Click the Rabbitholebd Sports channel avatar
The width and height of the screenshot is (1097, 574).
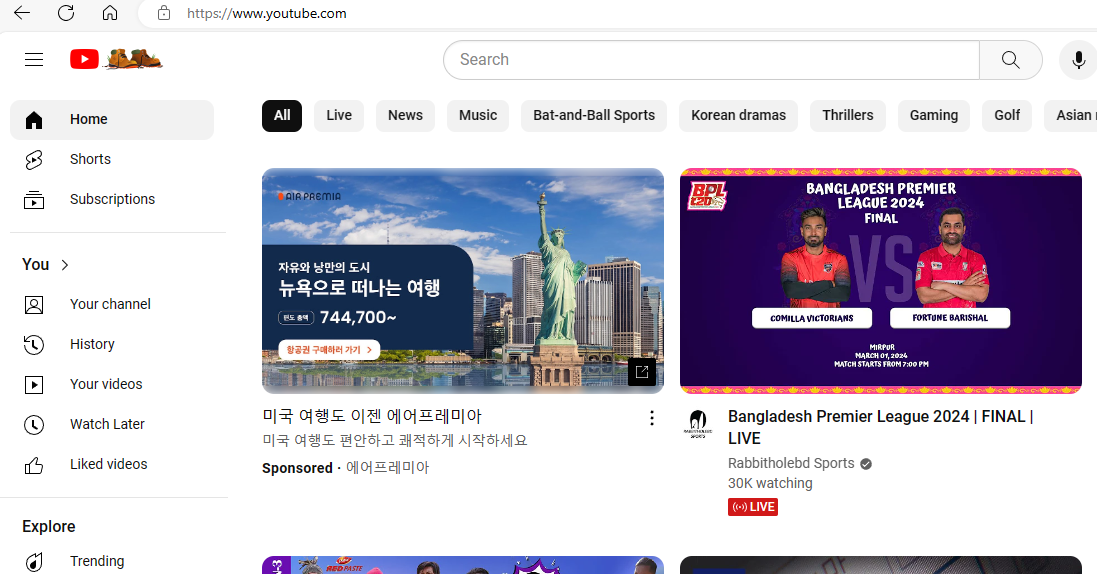click(x=698, y=424)
